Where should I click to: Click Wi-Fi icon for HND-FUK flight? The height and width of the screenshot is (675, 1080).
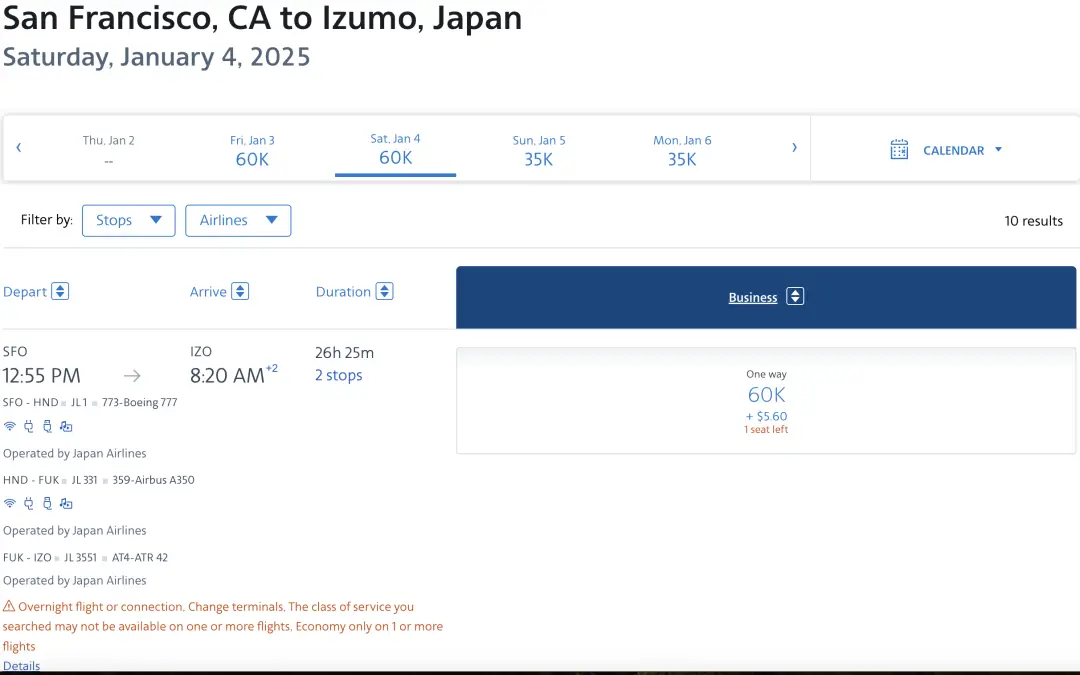[x=10, y=503]
